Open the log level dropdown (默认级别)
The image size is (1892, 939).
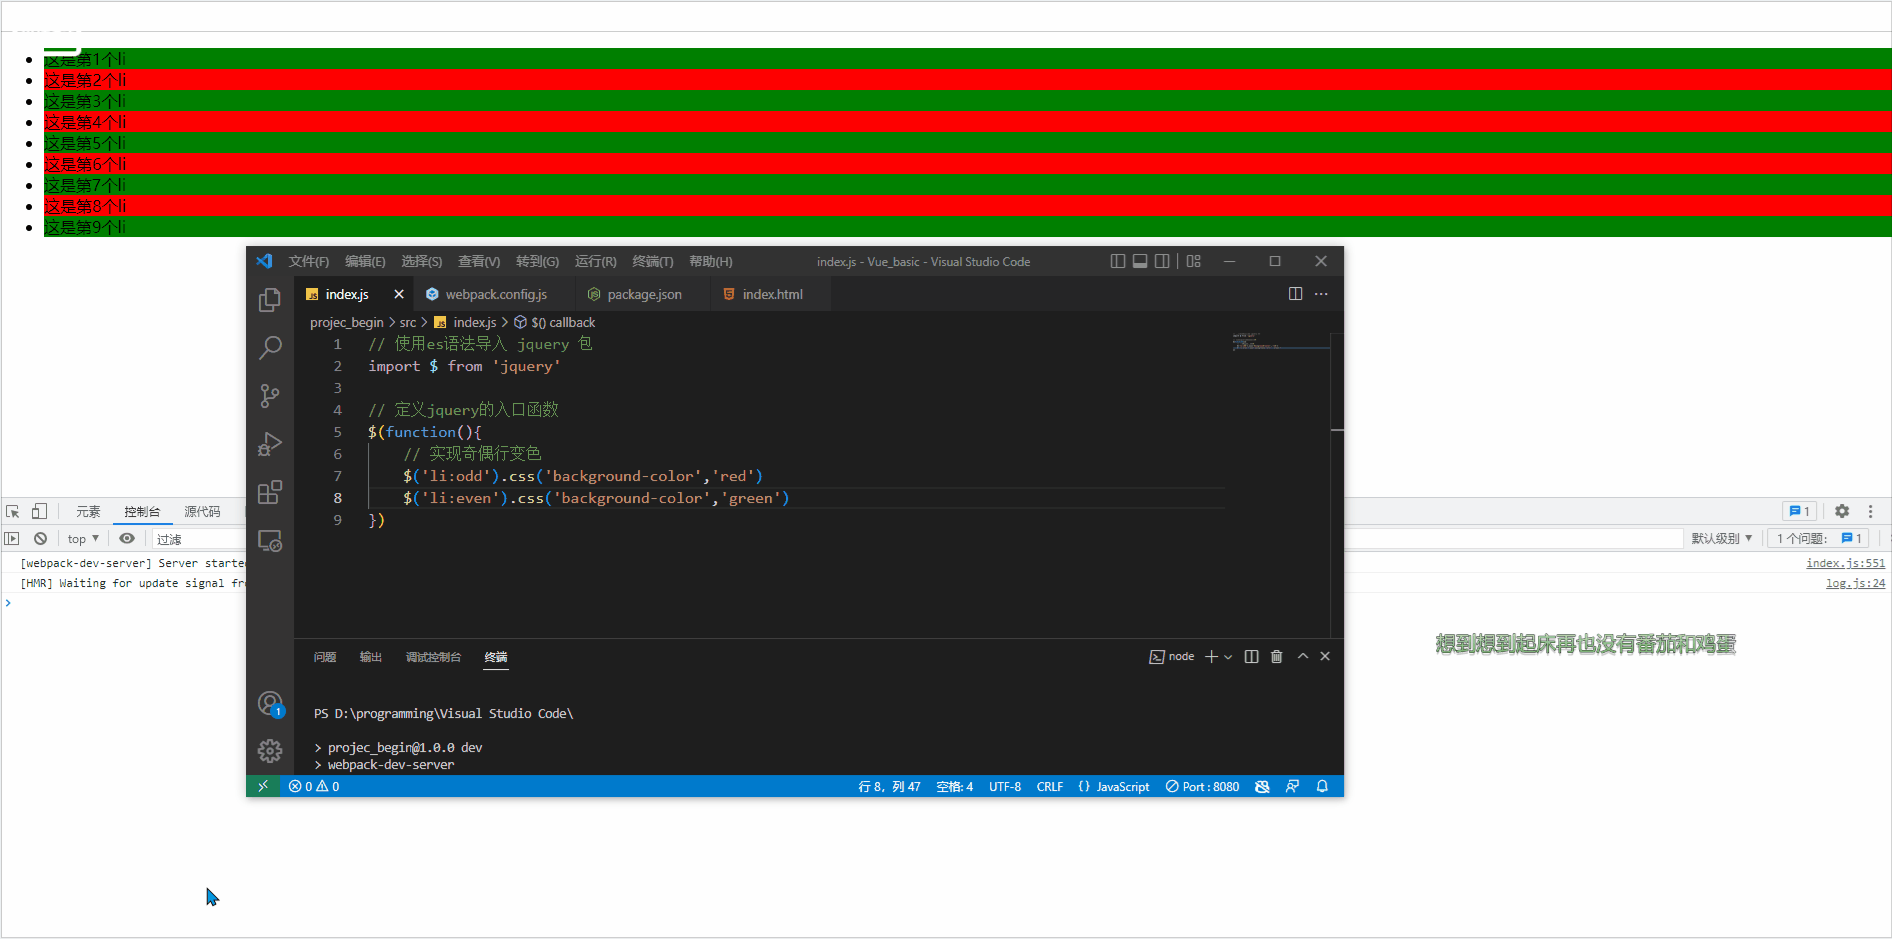[x=1721, y=539]
